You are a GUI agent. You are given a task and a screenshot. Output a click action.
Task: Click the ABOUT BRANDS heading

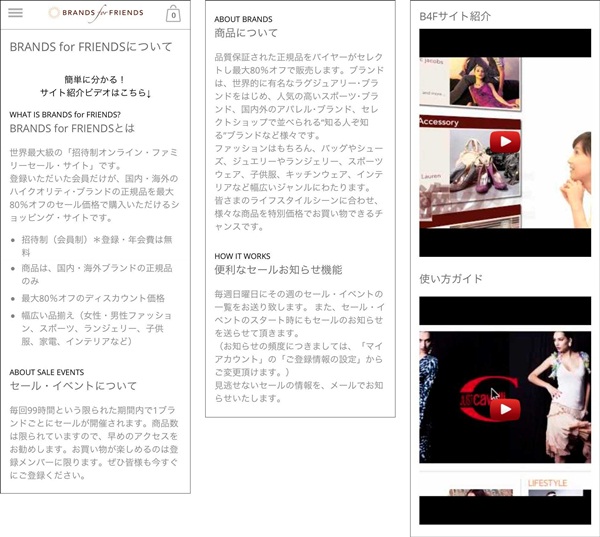[x=243, y=19]
